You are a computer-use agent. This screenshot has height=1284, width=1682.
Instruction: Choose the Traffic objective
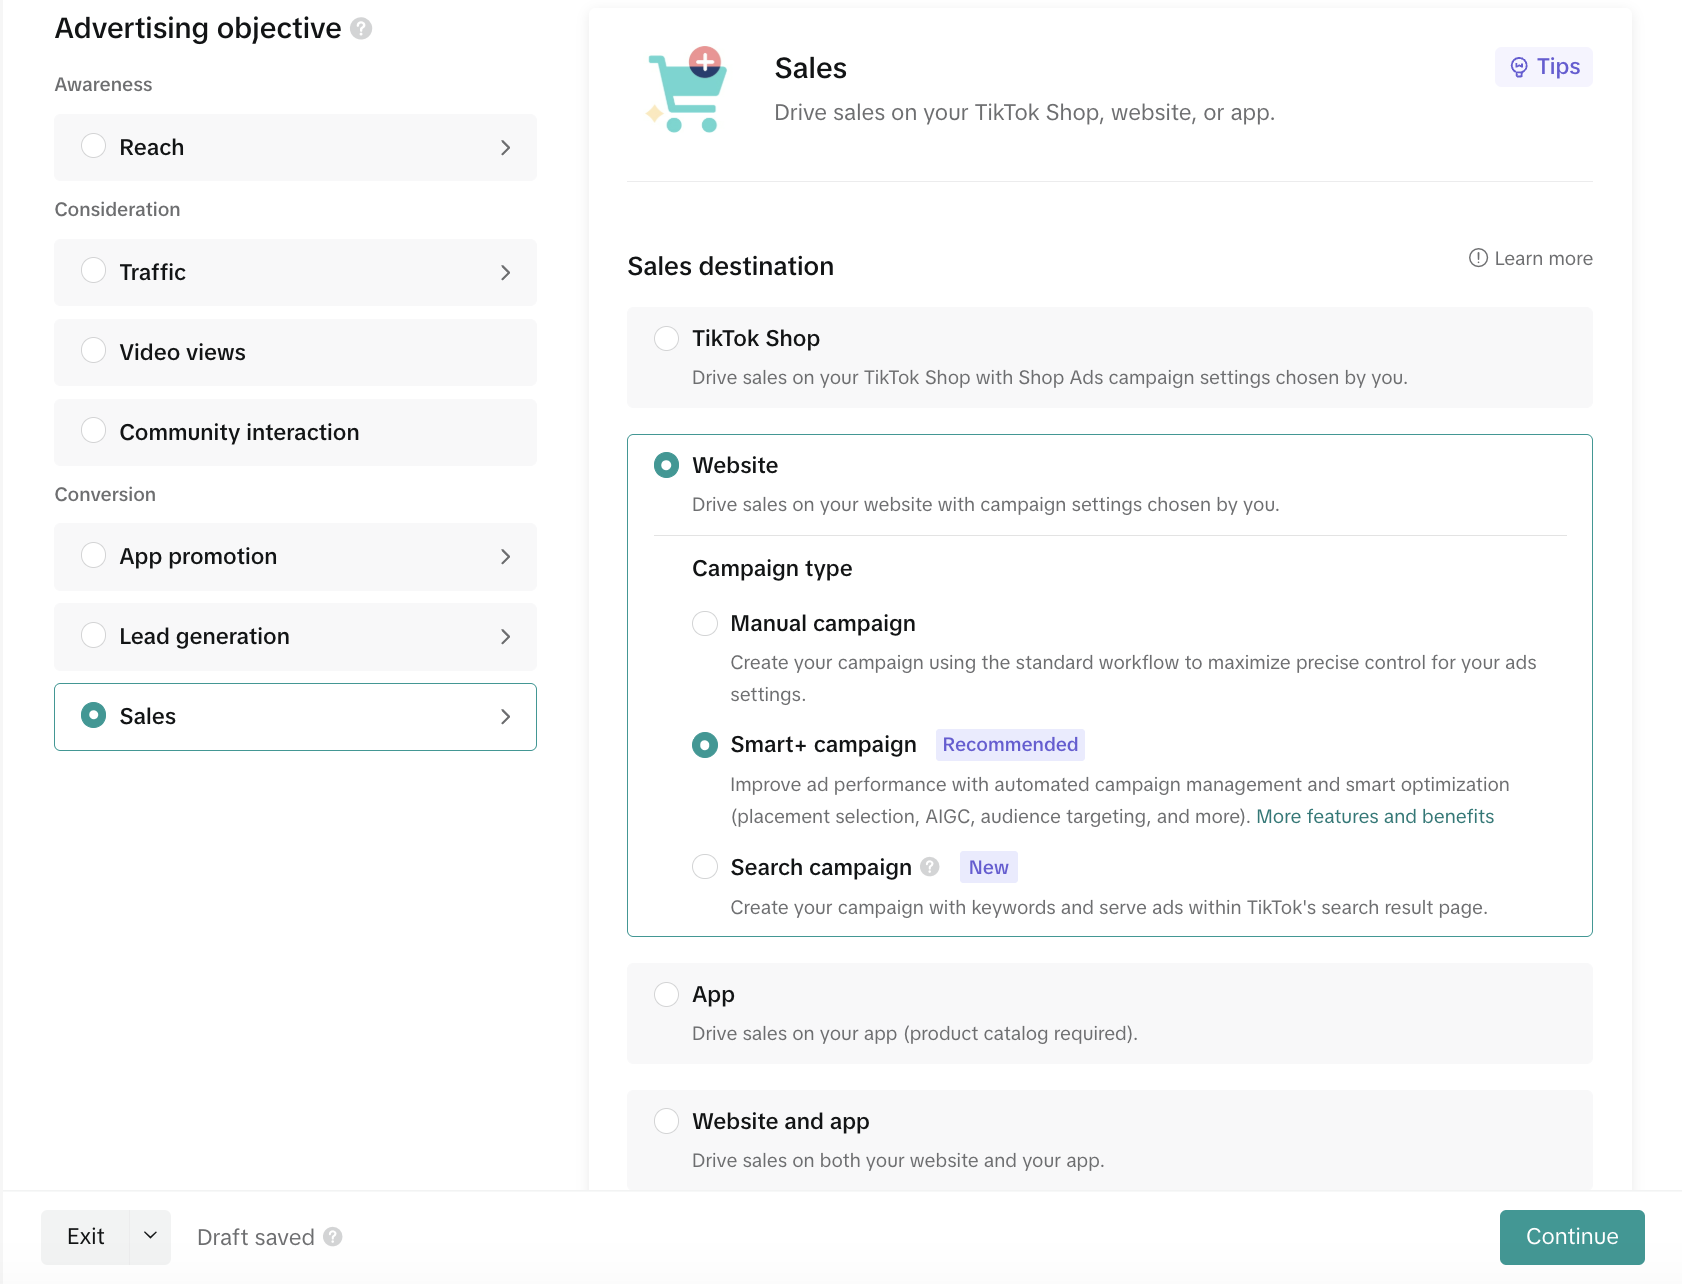tap(295, 272)
